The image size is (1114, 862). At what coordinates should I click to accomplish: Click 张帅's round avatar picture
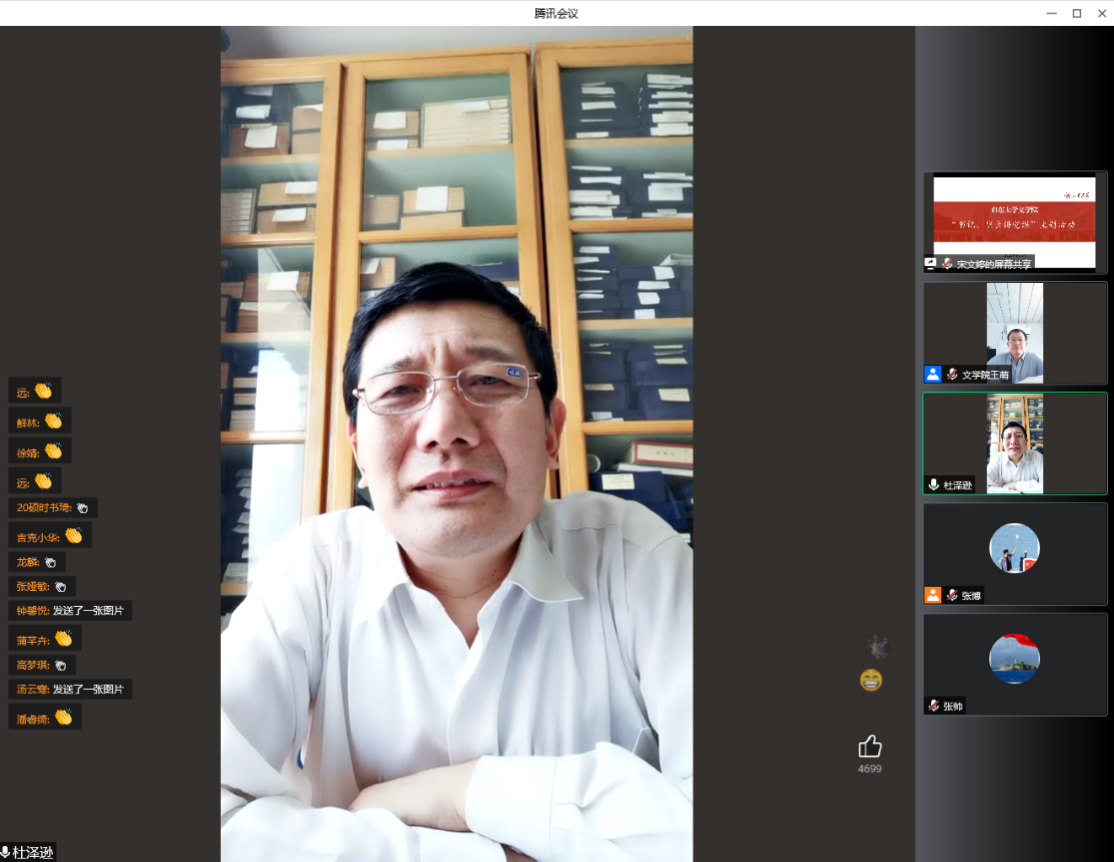(1014, 659)
